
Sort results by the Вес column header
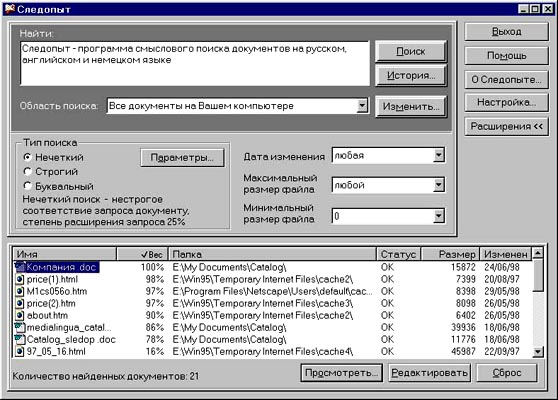click(x=142, y=254)
